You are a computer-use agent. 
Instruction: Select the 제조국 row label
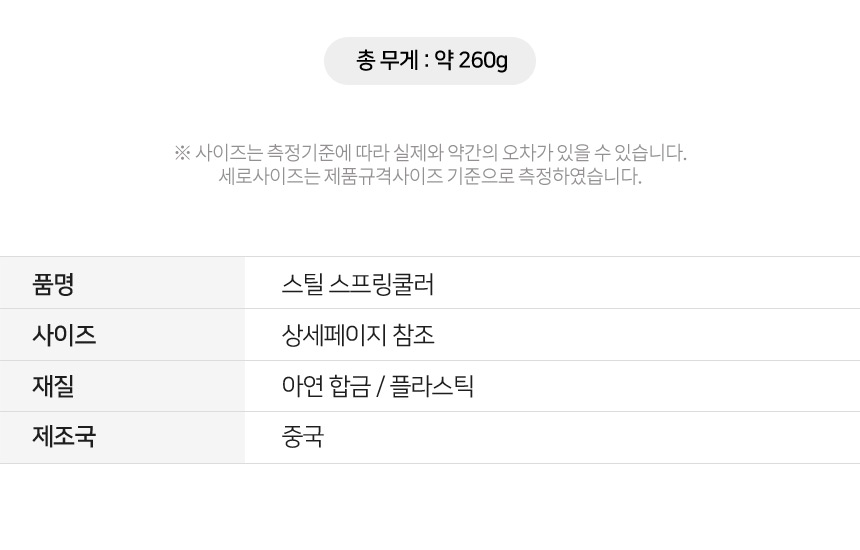(x=64, y=437)
